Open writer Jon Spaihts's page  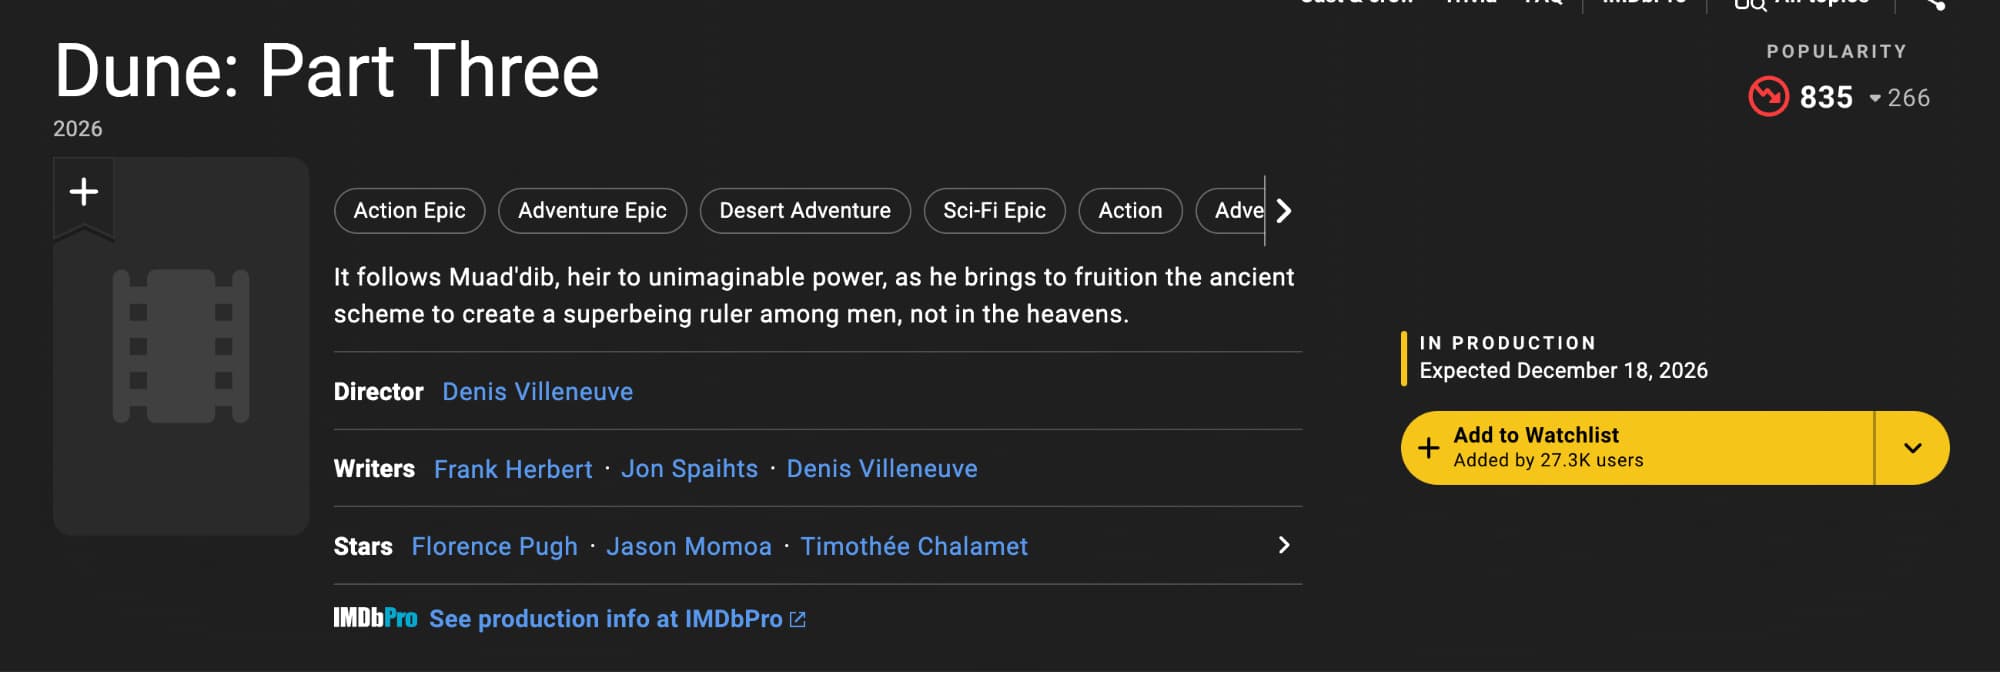point(689,469)
